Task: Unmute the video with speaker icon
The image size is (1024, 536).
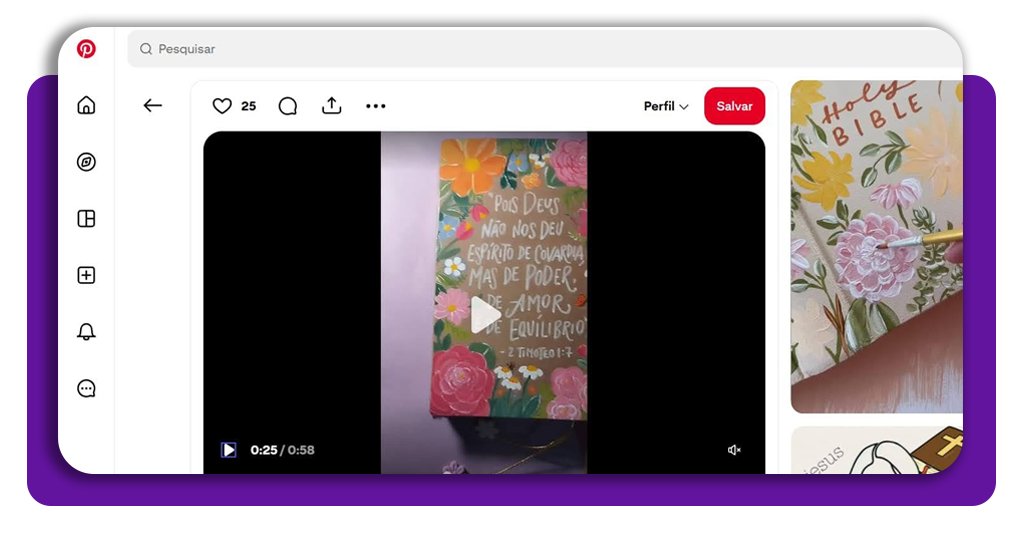Action: click(734, 450)
